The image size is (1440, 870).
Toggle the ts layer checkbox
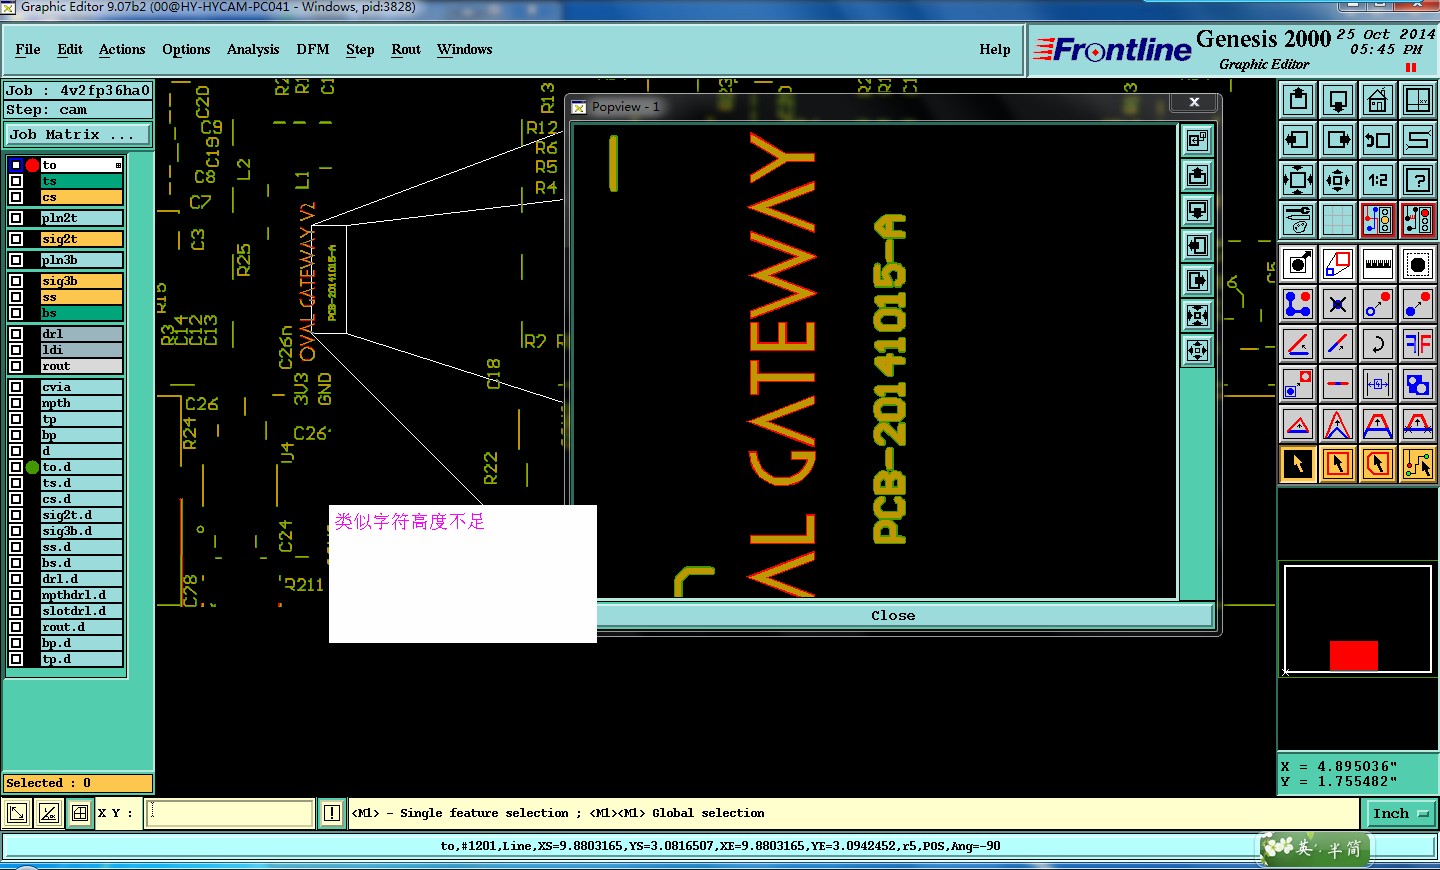[16, 181]
